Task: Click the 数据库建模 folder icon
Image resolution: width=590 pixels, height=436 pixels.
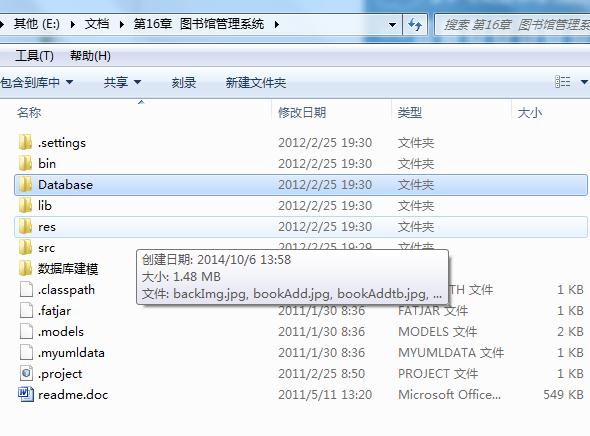Action: tap(25, 269)
